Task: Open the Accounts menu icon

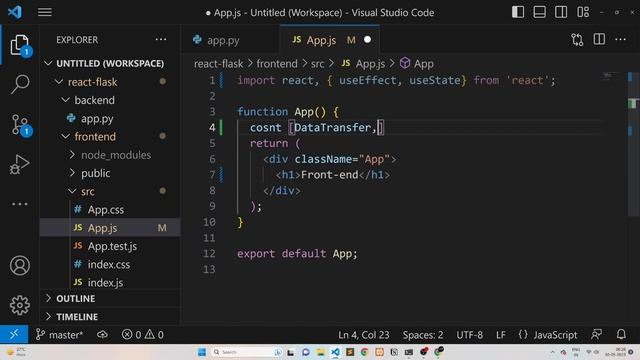Action: (20, 266)
